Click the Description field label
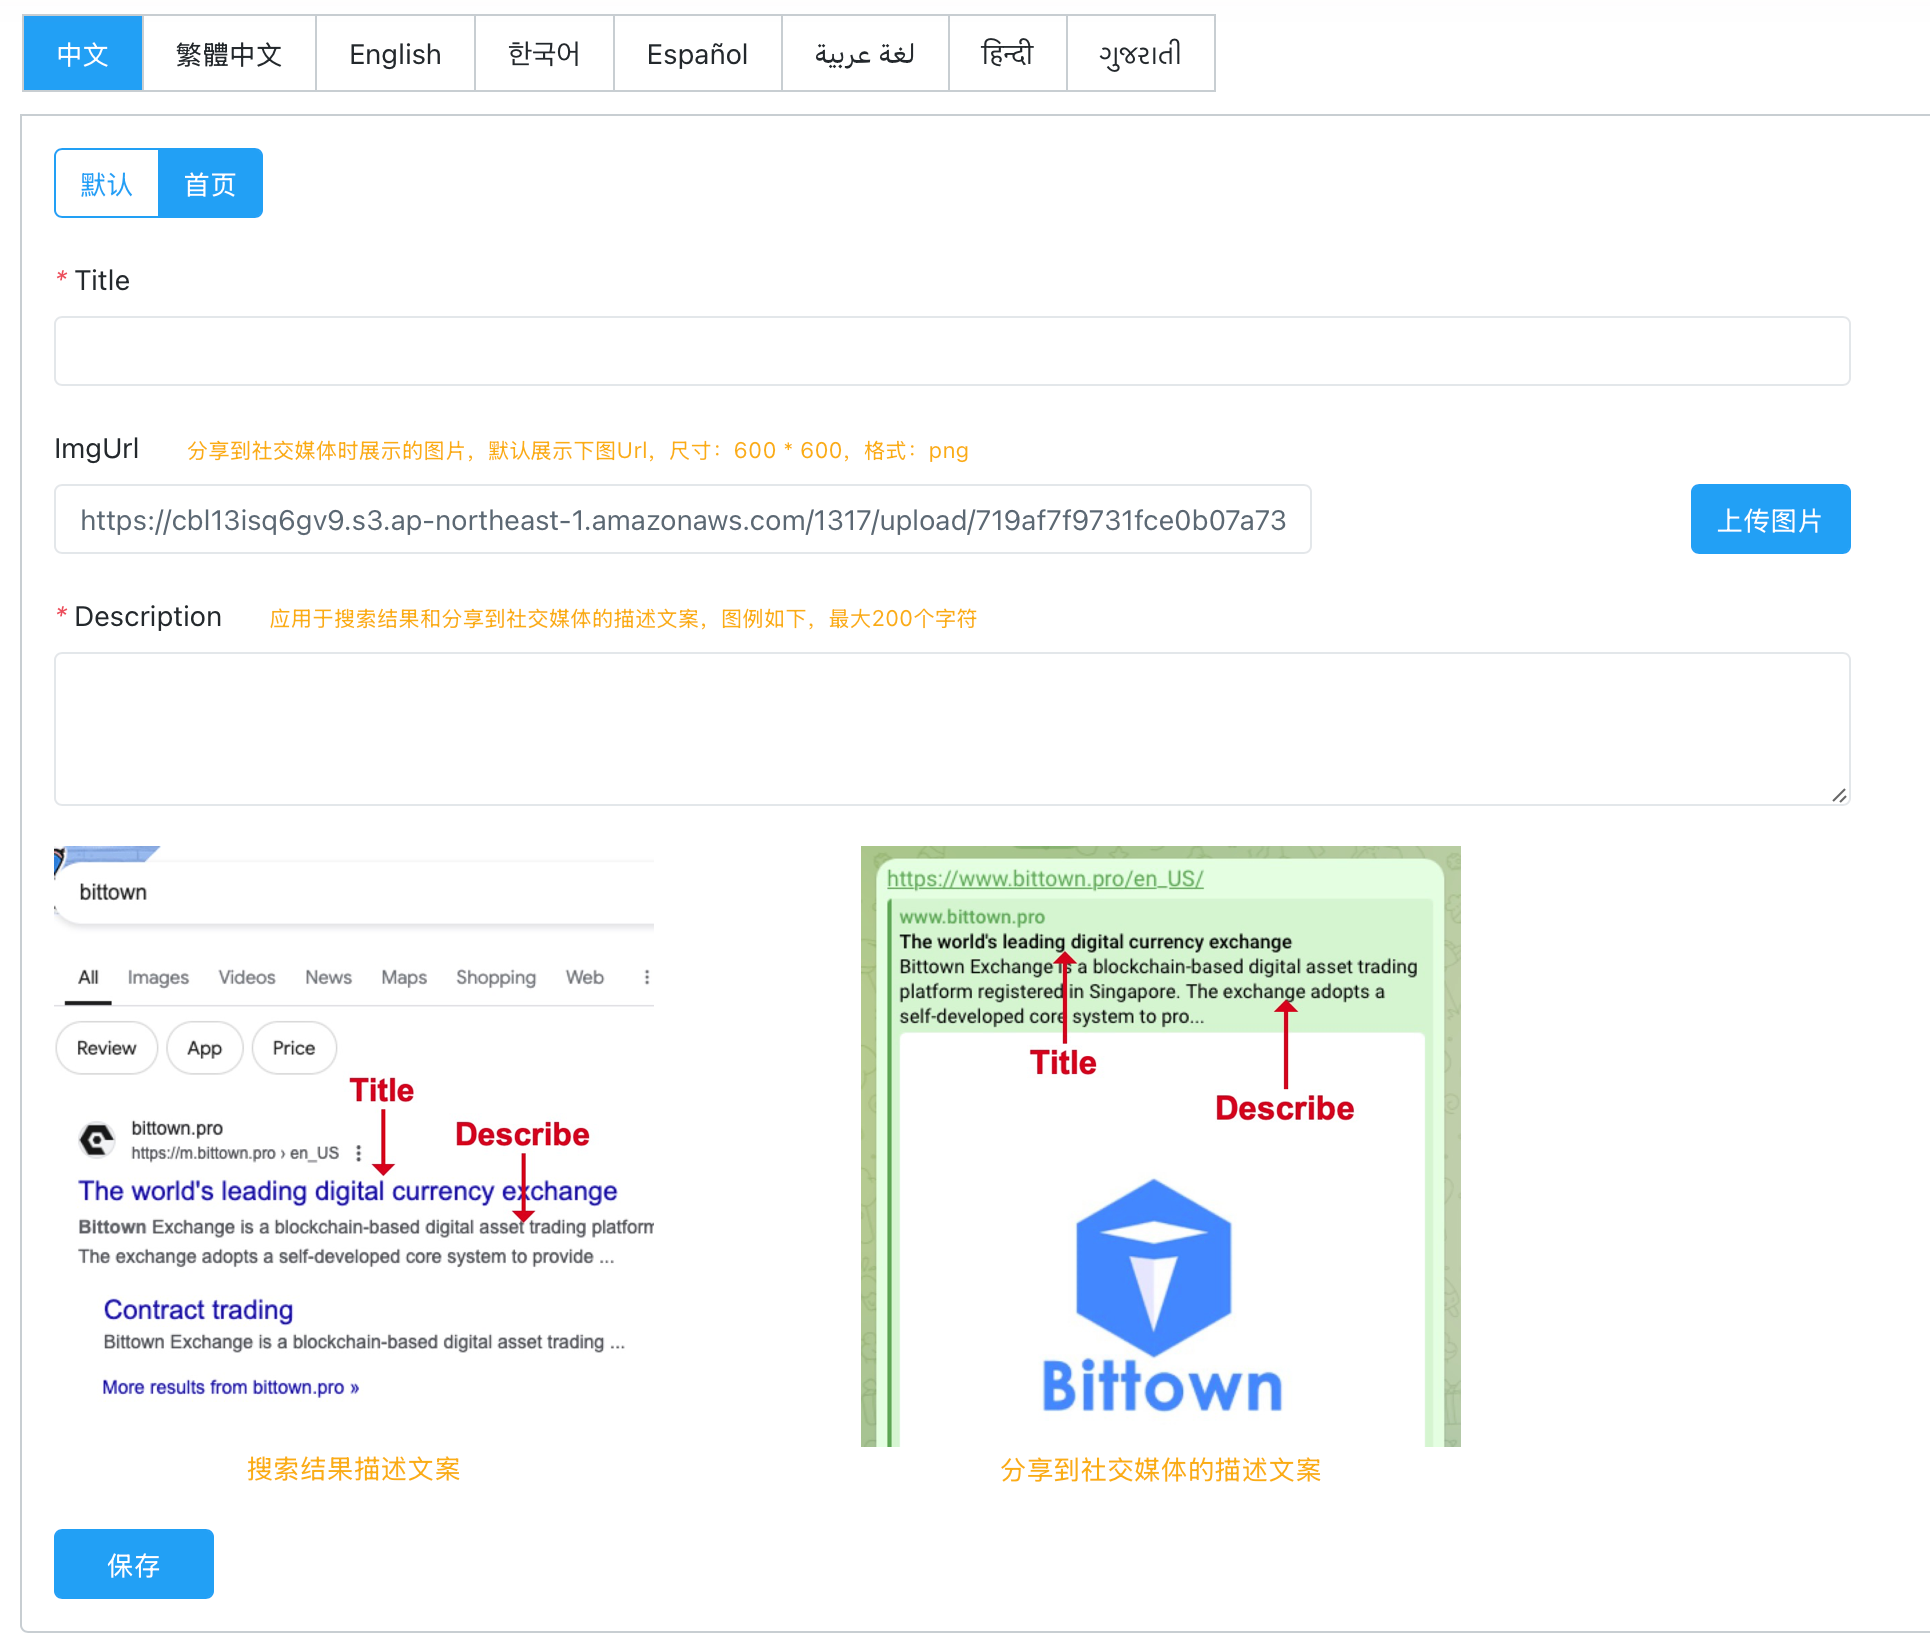 click(x=148, y=616)
